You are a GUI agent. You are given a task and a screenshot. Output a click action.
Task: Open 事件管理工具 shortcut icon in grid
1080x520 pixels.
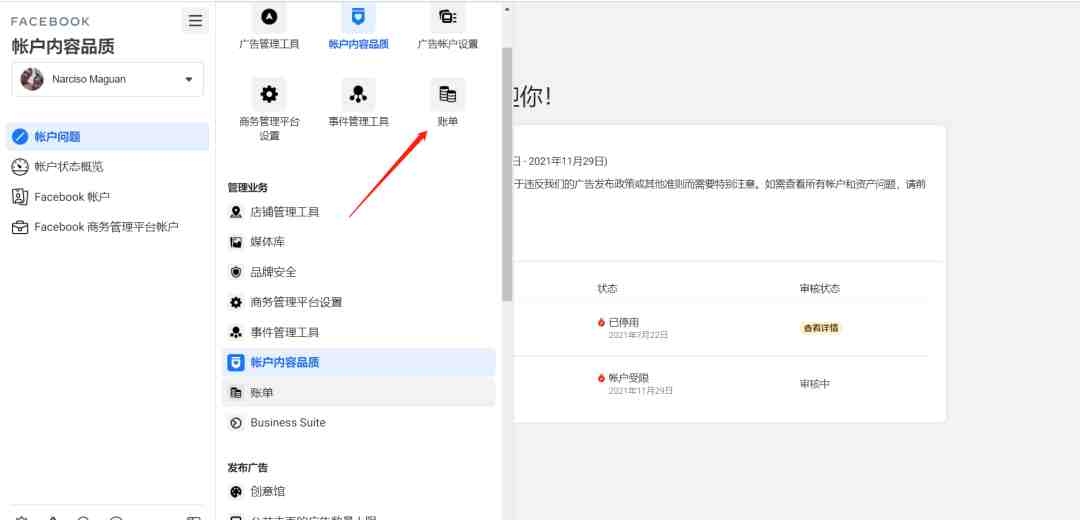(x=358, y=94)
